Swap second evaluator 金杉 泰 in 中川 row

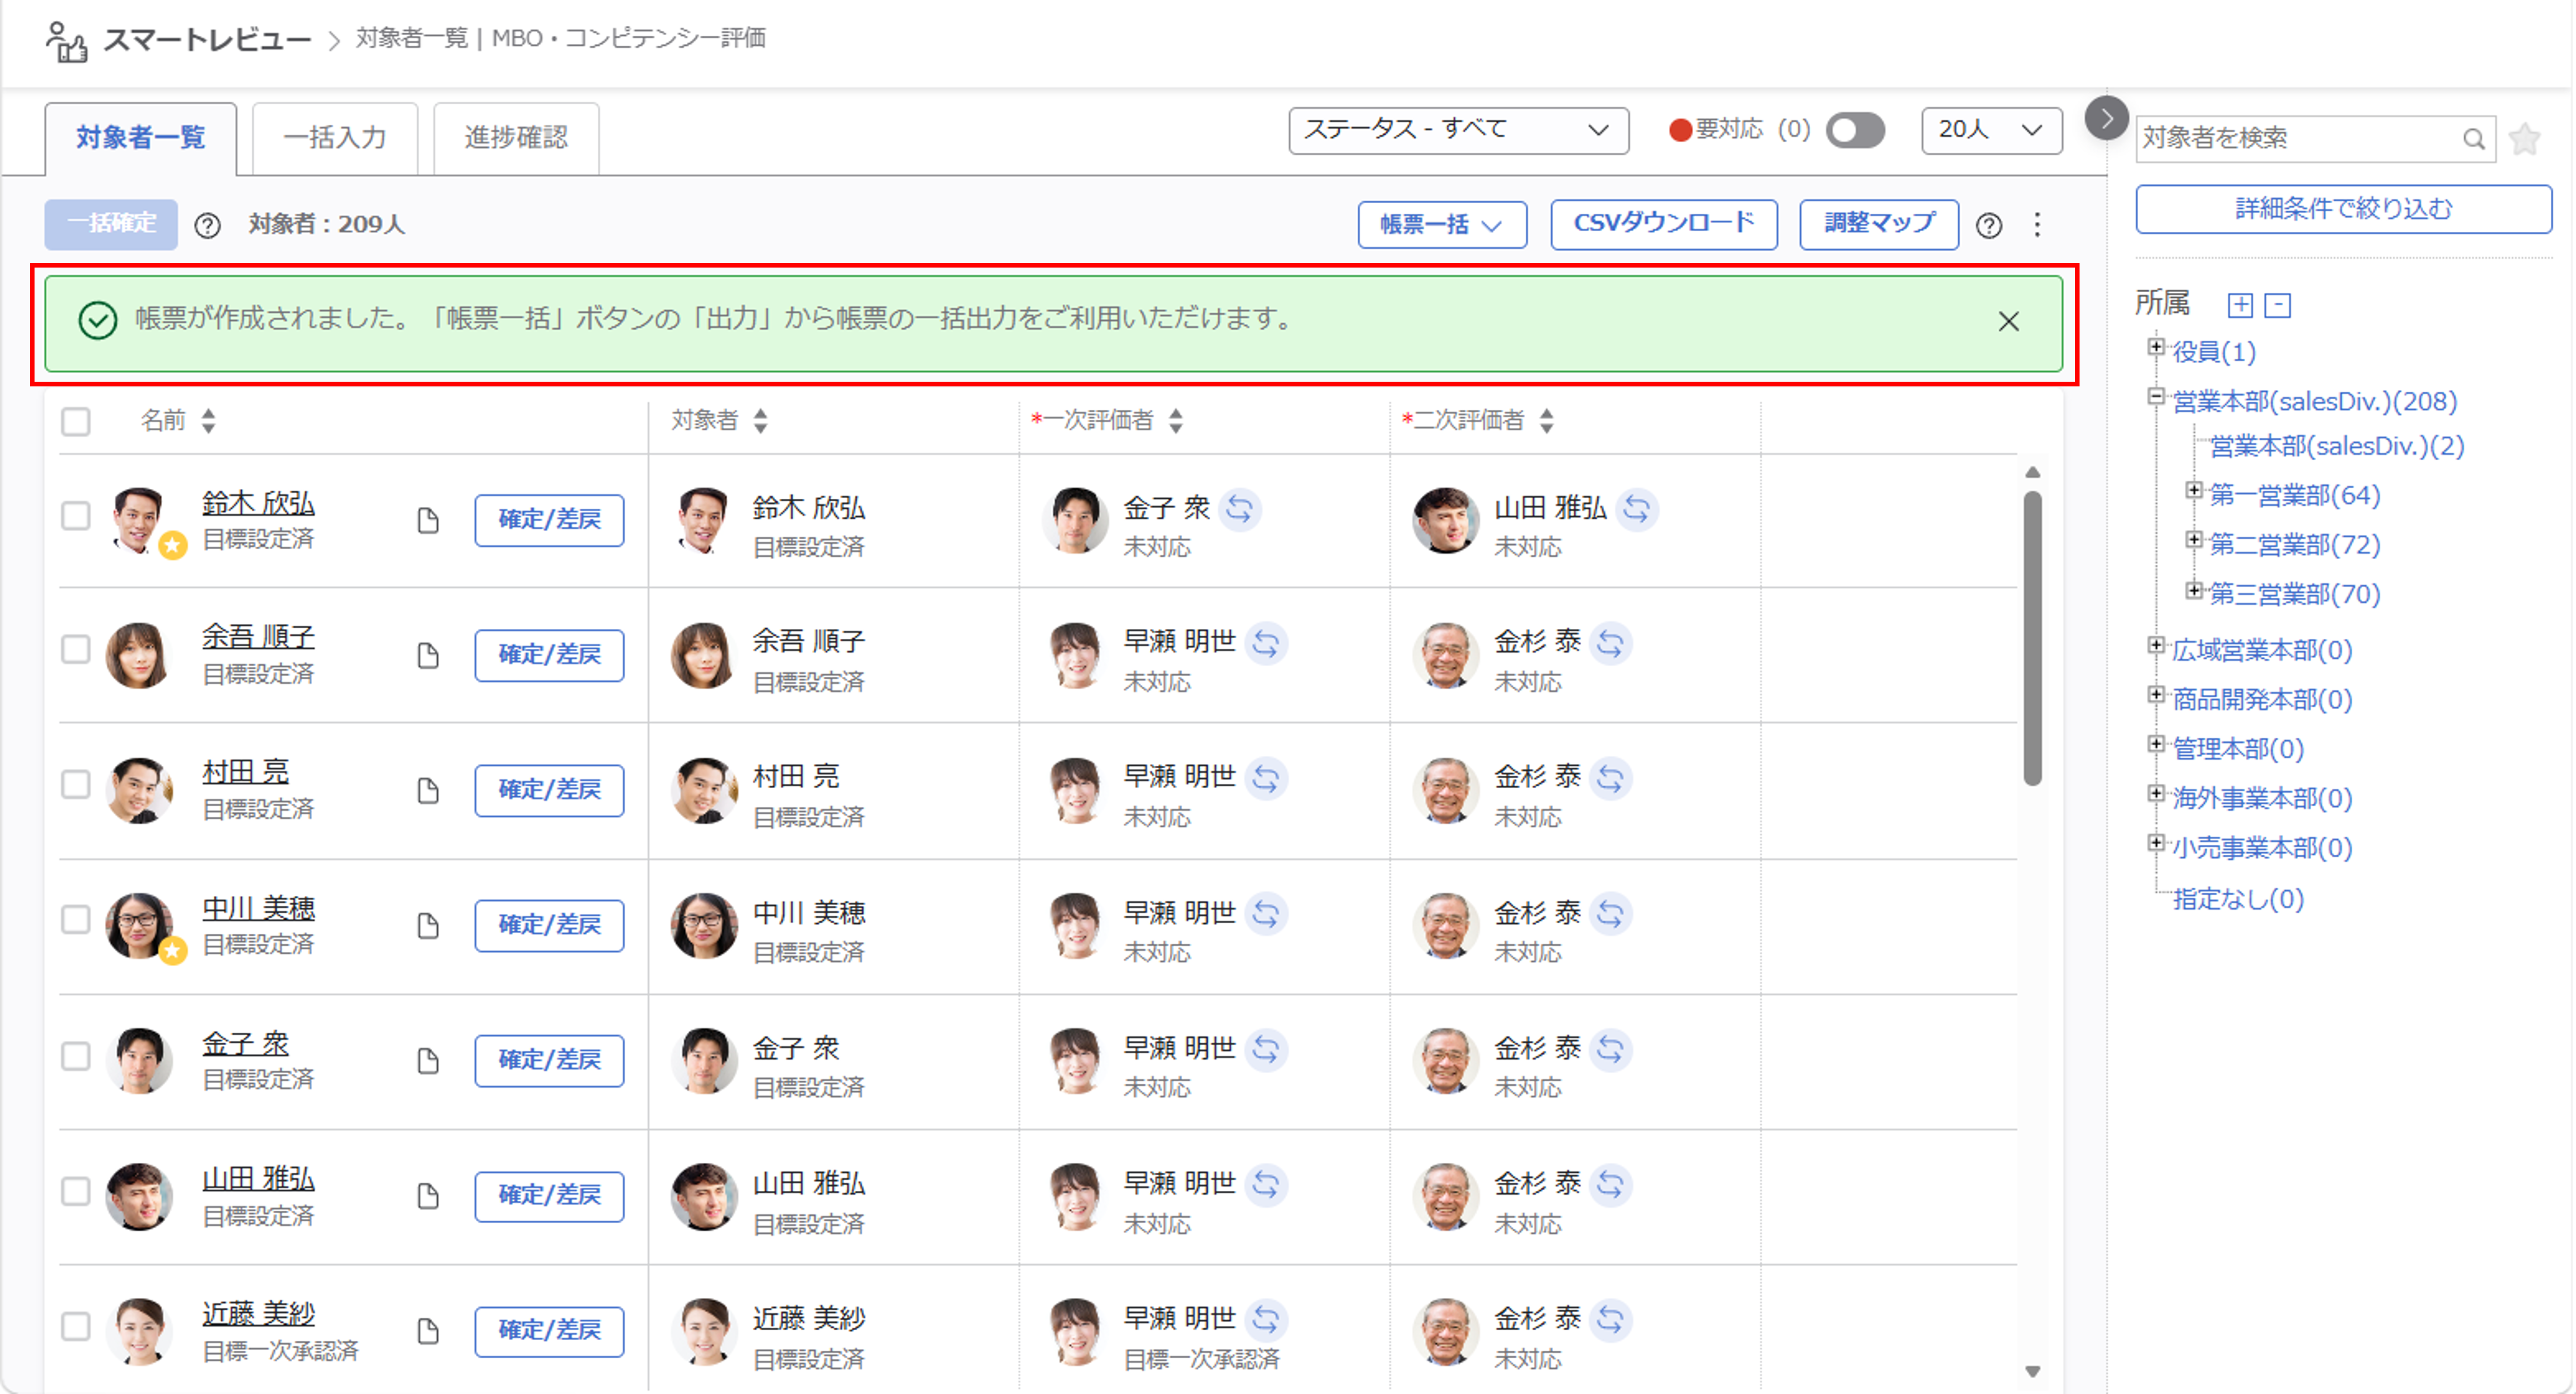(1610, 913)
